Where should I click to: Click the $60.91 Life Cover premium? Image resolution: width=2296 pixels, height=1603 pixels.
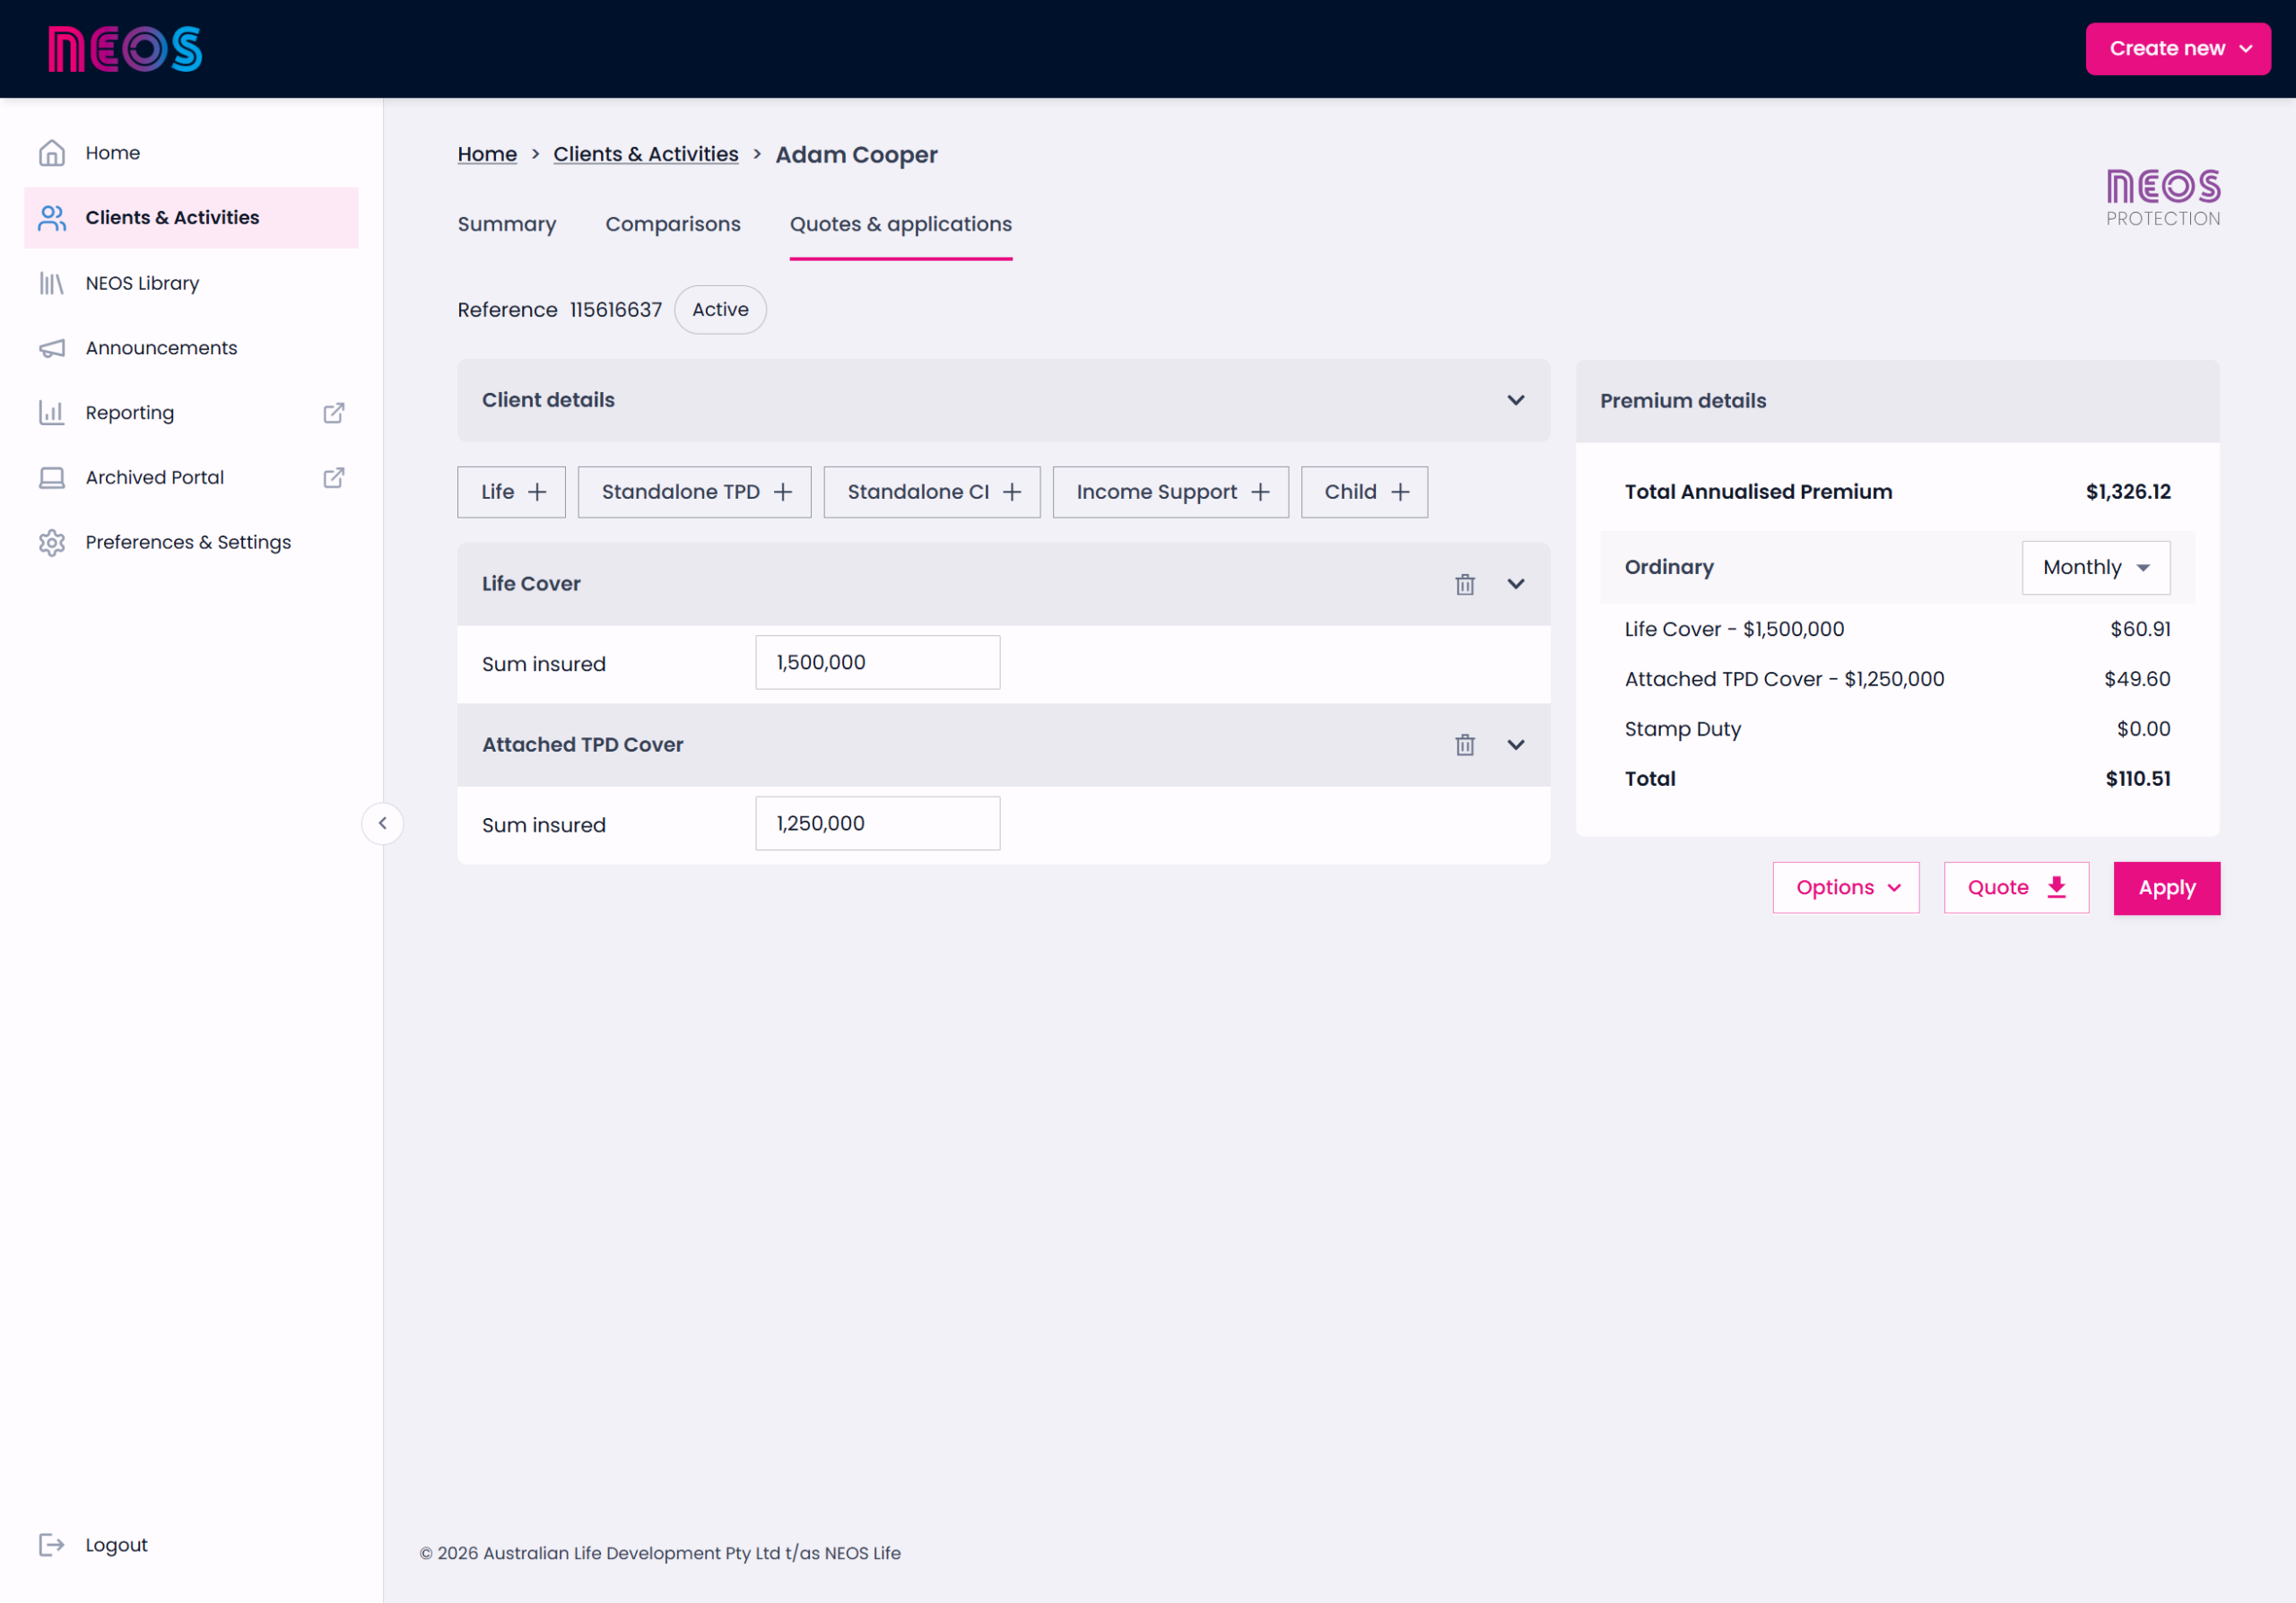(2140, 629)
